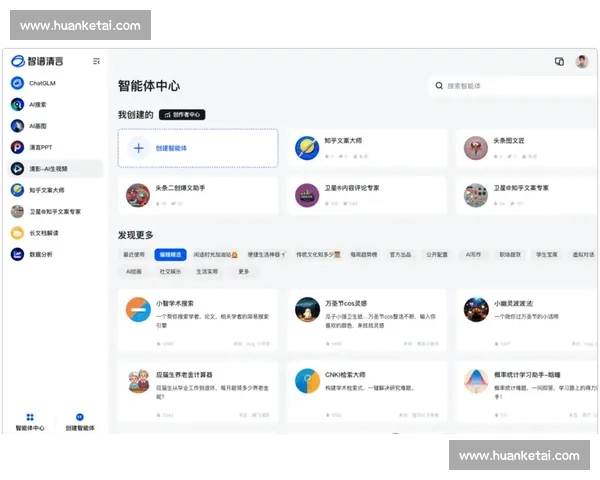Screen dimensions: 600x480
Task: Open 数据分析 in the sidebar
Action: [x=55, y=254]
